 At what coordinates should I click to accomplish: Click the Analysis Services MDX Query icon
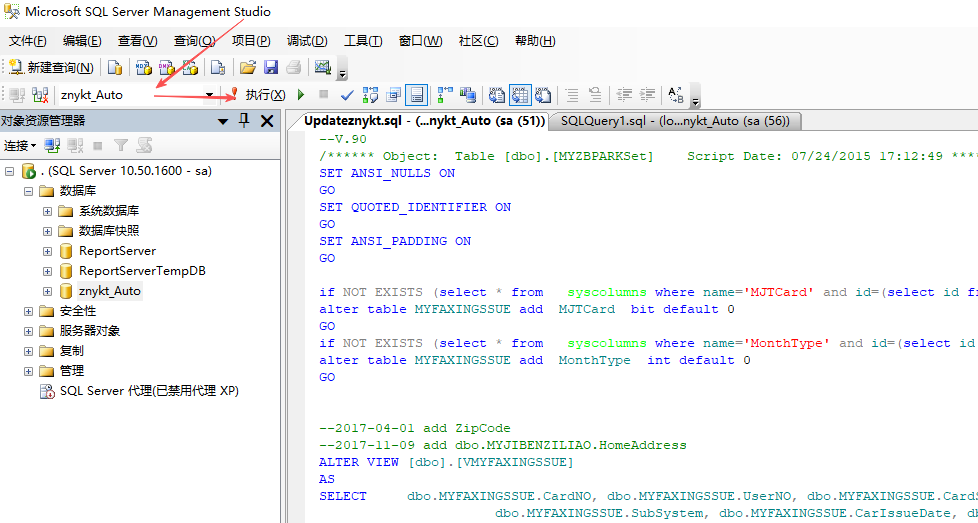tap(143, 67)
